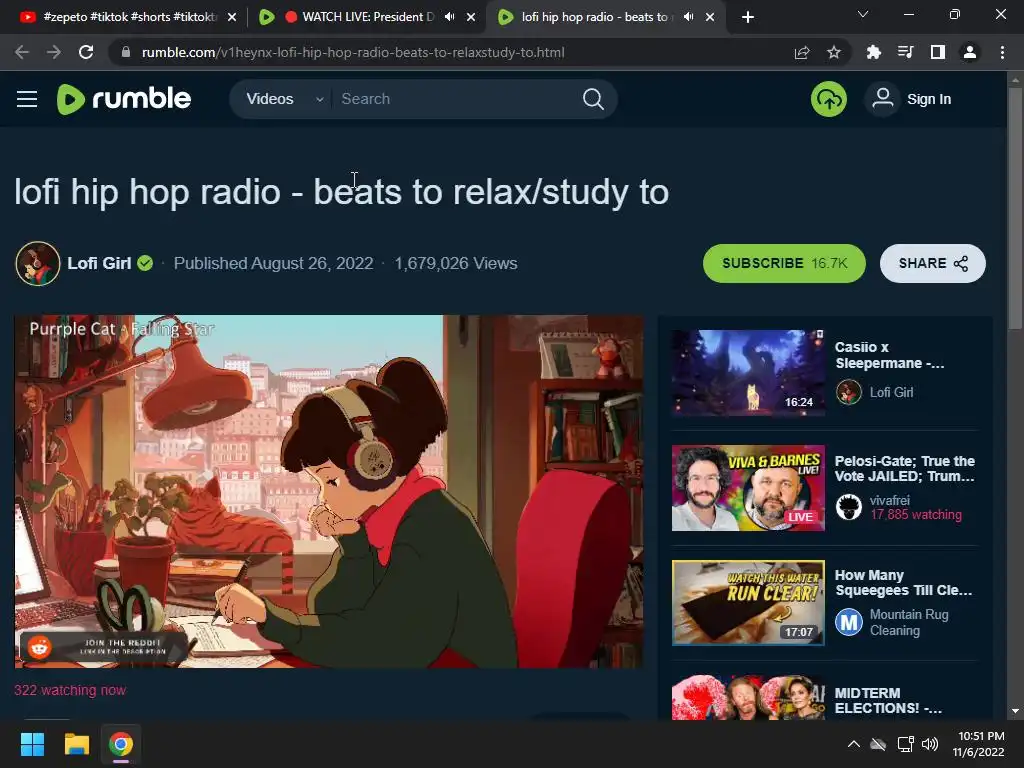Click the Subscribe 16.7K button

784,263
